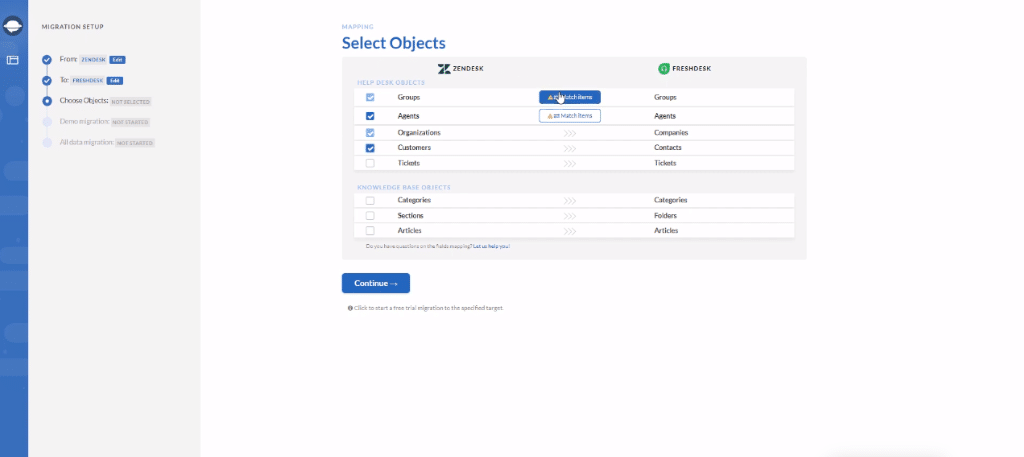
Task: Uncheck the Agents checkbox
Action: click(370, 116)
